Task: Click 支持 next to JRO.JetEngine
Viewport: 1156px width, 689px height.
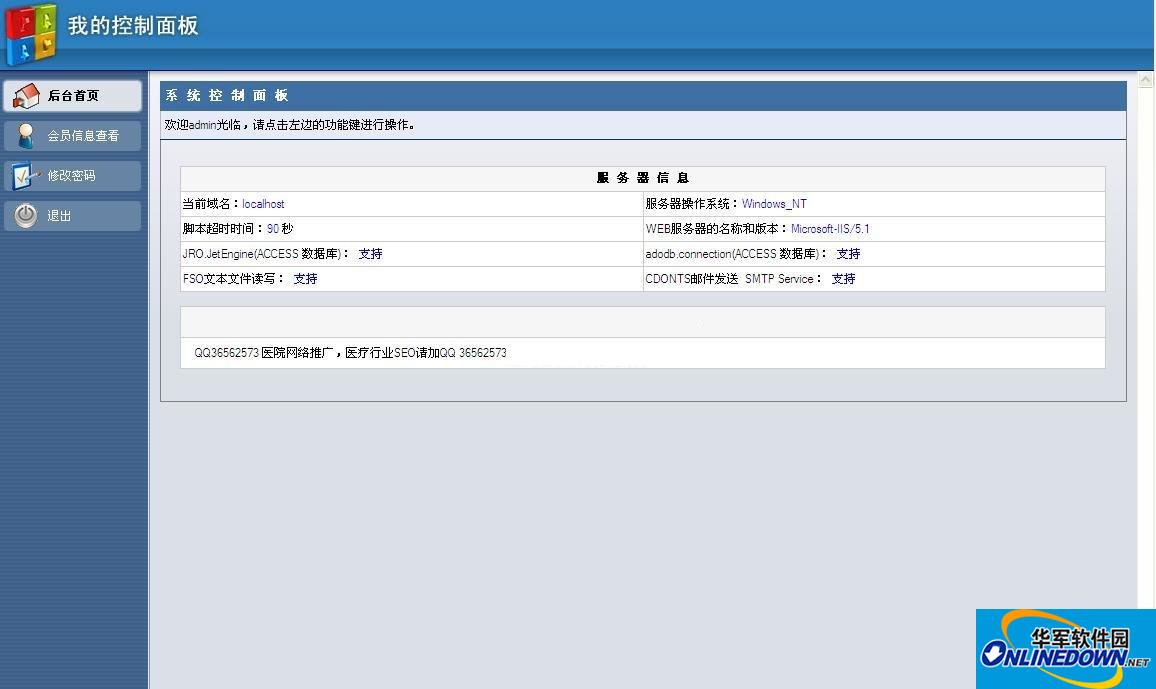Action: [x=370, y=253]
